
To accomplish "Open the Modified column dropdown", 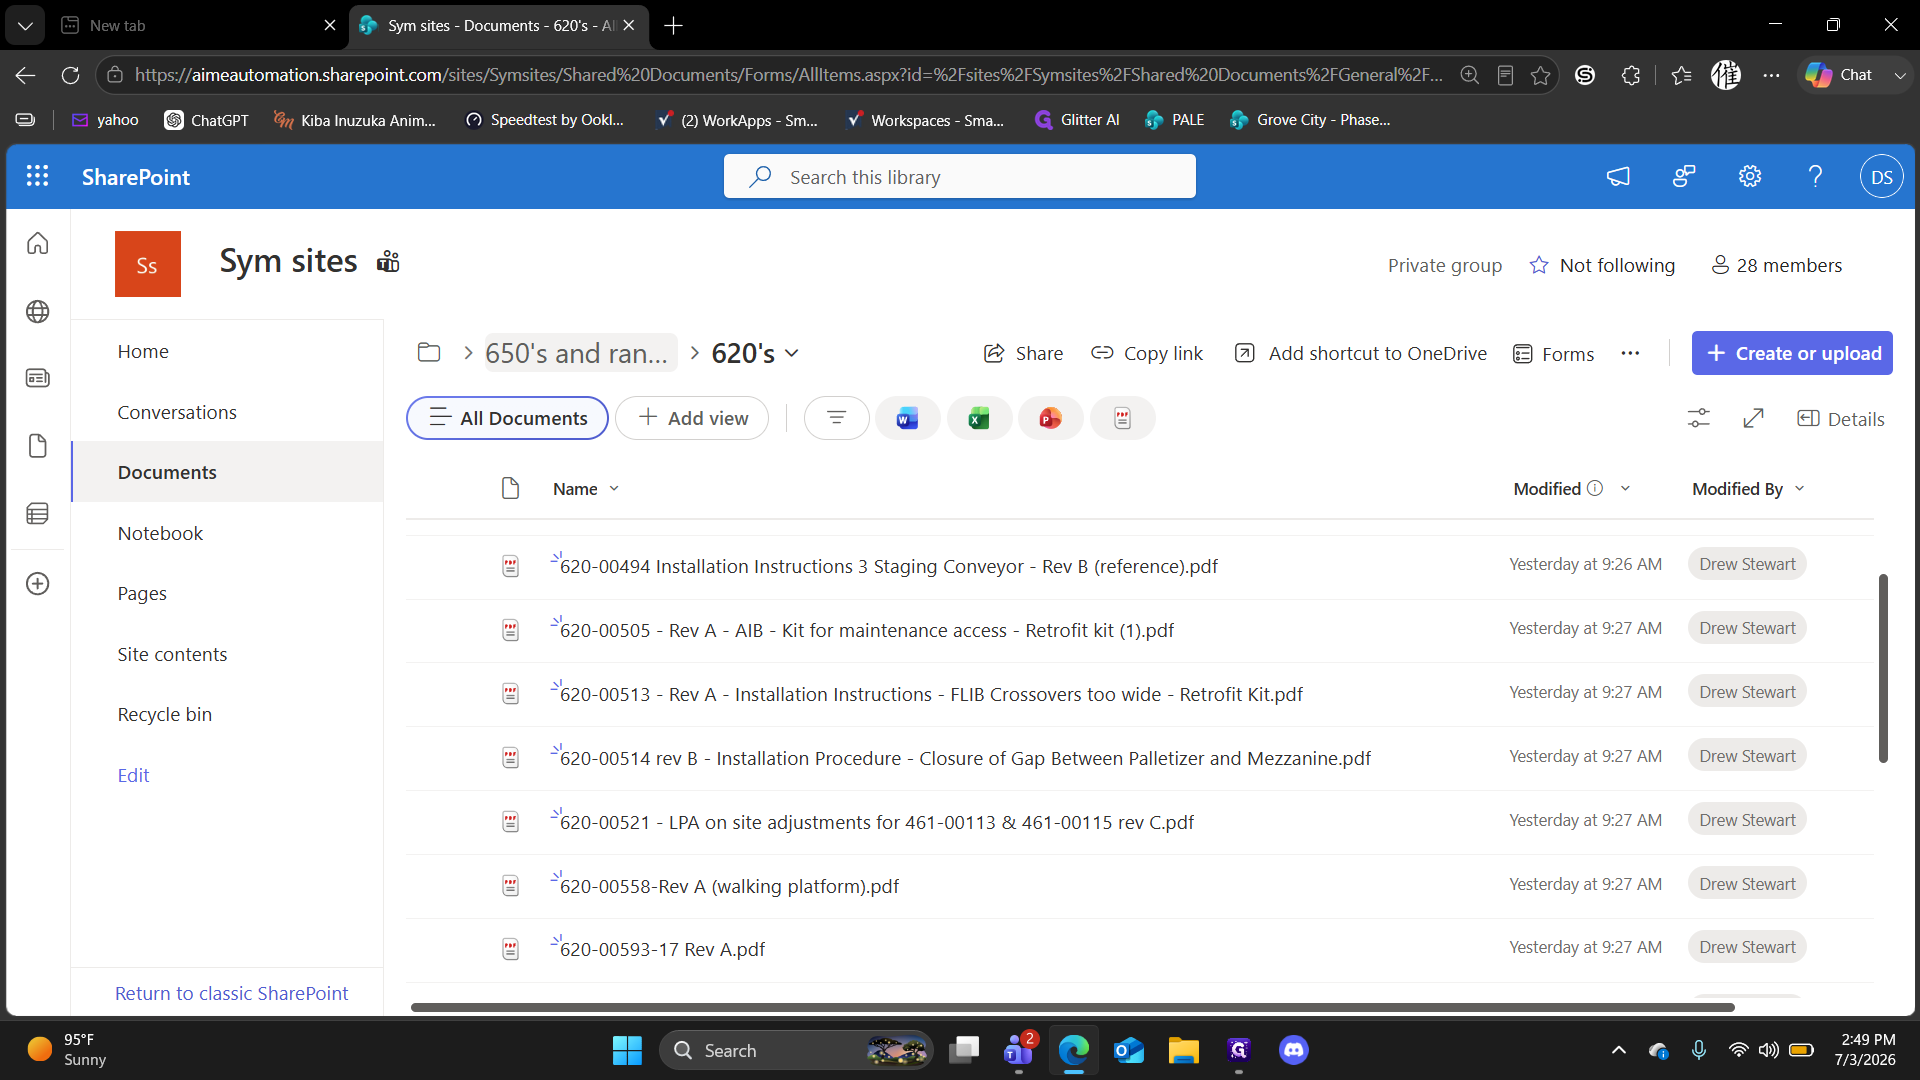I will tap(1625, 489).
